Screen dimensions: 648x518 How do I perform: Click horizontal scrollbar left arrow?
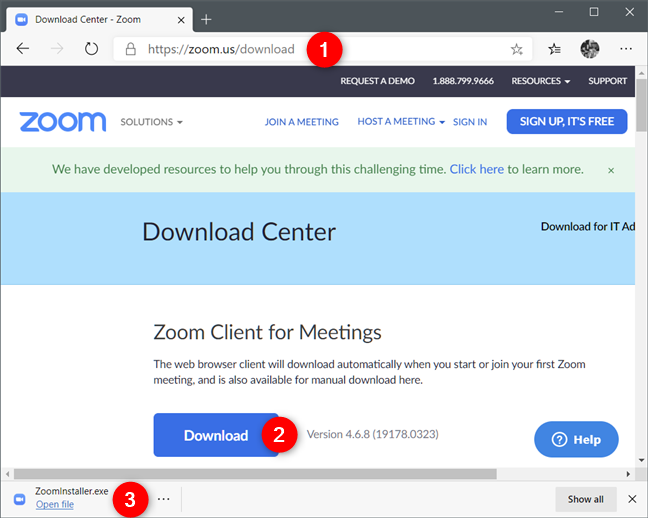(7, 474)
